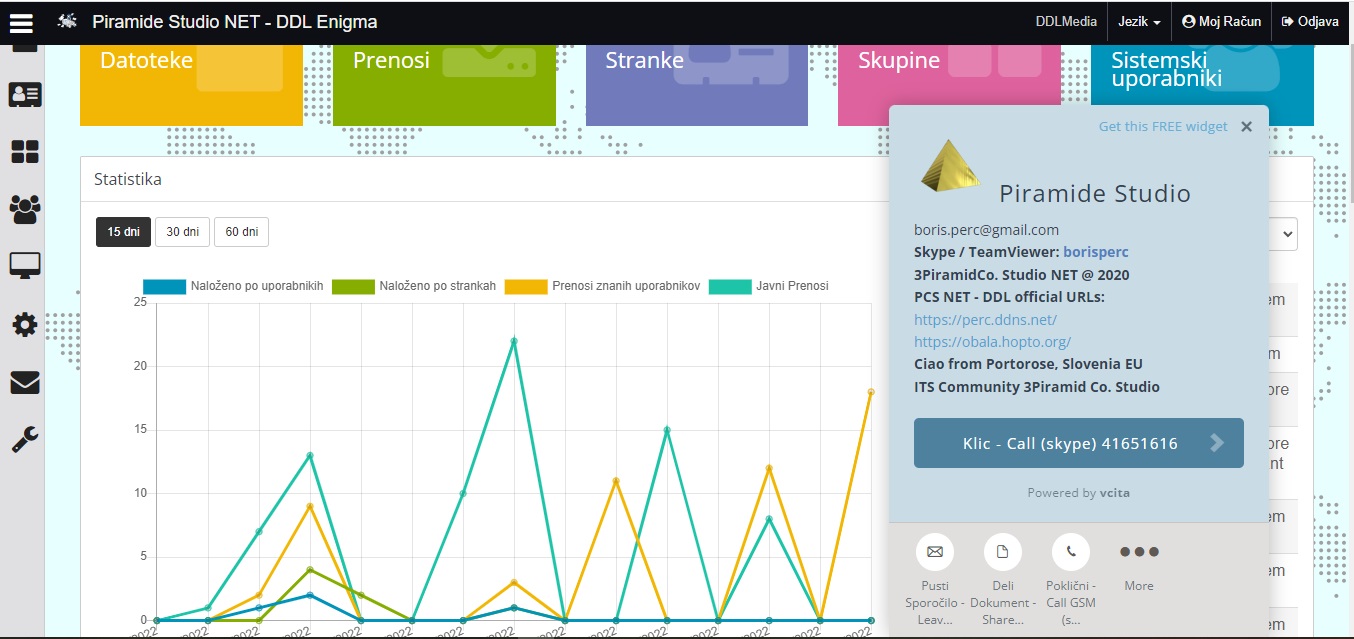Toggle Naloženo po strankah legend series
Screen dimensions: 1354x639
(x=414, y=287)
